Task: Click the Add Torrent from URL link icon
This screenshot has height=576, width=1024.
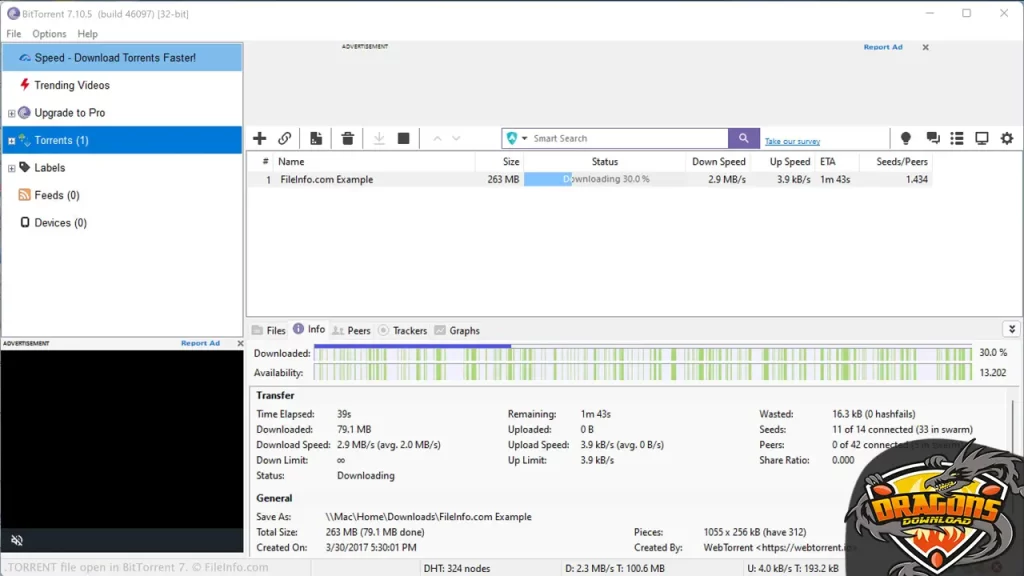Action: [285, 138]
